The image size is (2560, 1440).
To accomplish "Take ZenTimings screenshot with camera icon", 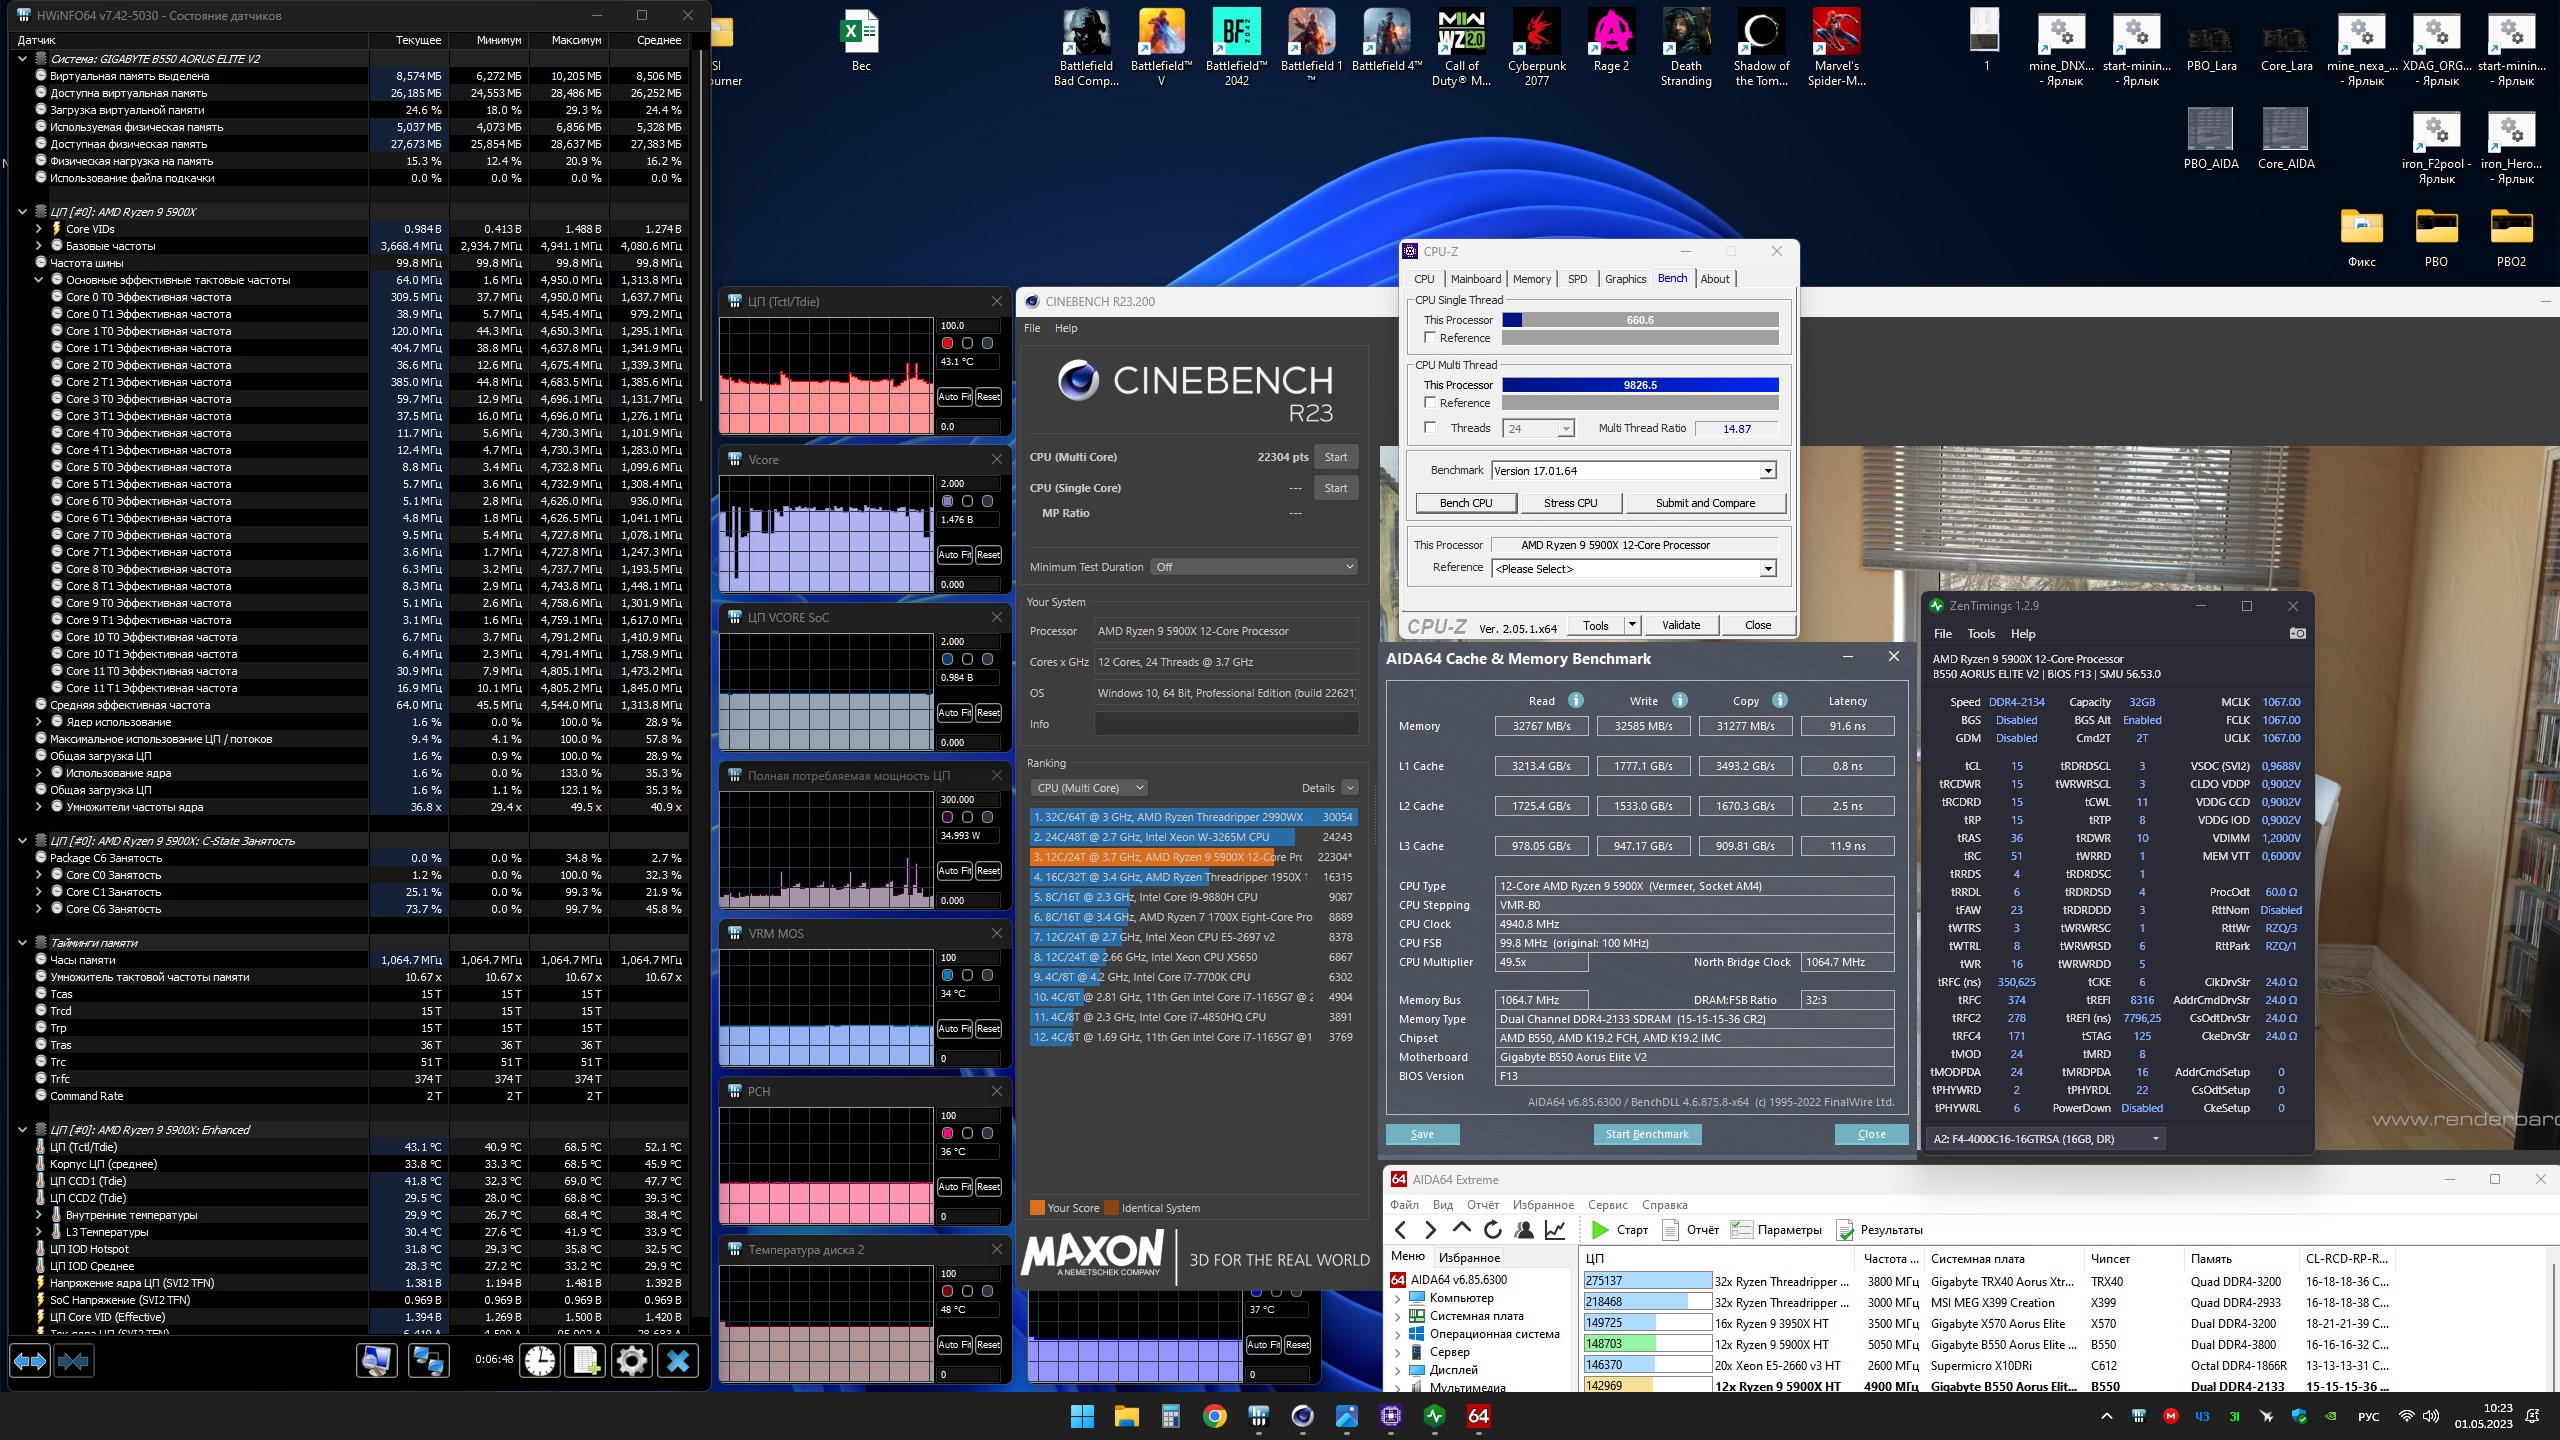I will pos(2297,633).
